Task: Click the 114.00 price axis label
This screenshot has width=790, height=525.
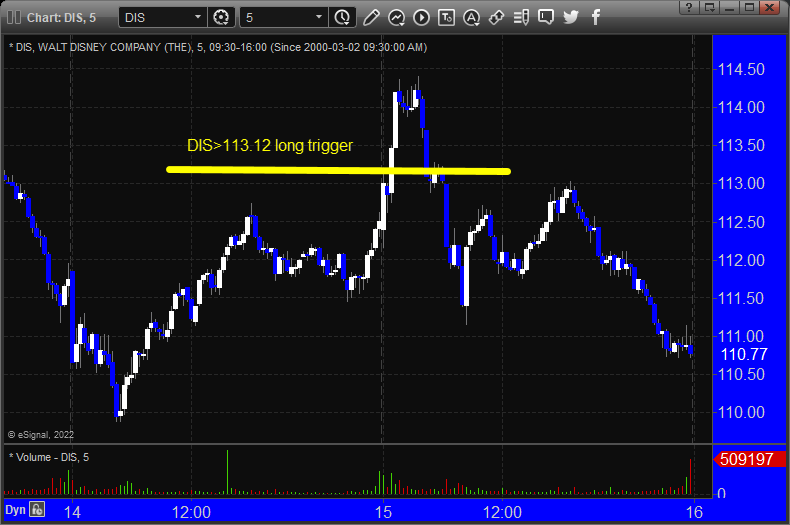Action: (741, 107)
